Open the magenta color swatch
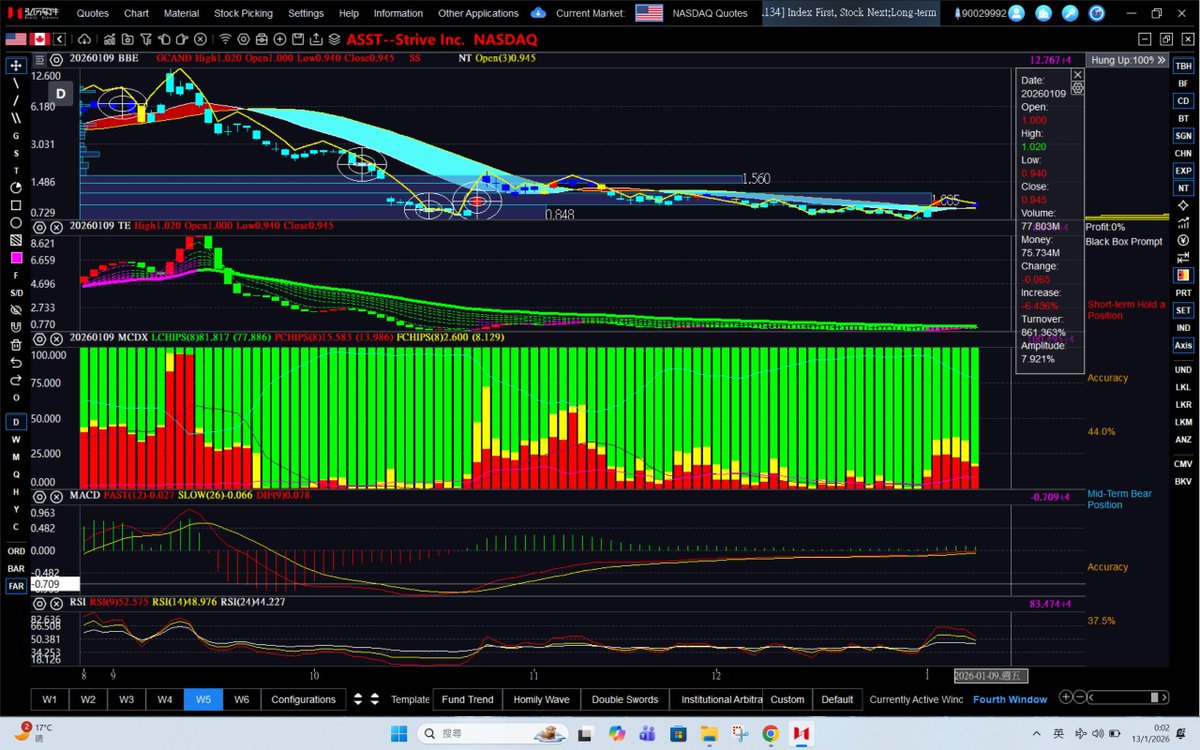The image size is (1200, 750). click(16, 258)
